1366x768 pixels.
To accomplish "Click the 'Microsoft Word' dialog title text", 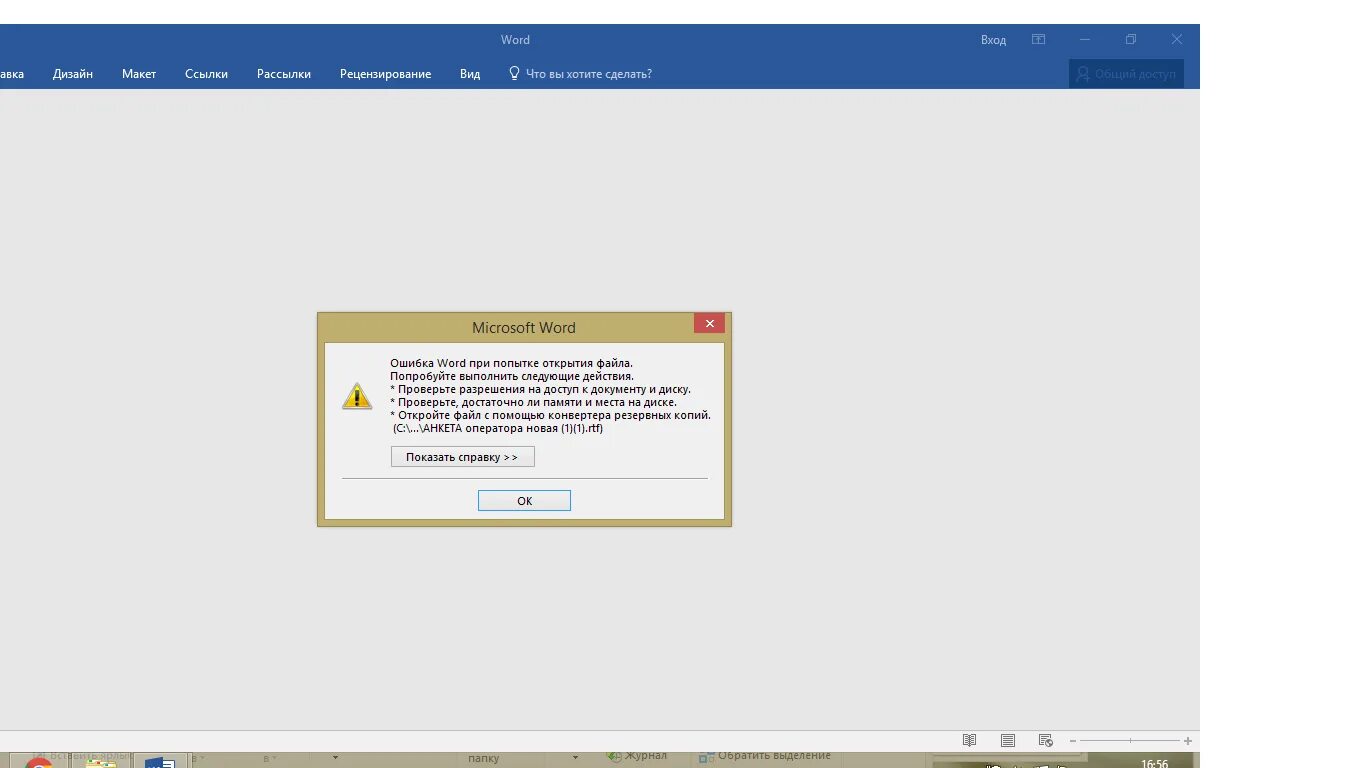I will 524,328.
